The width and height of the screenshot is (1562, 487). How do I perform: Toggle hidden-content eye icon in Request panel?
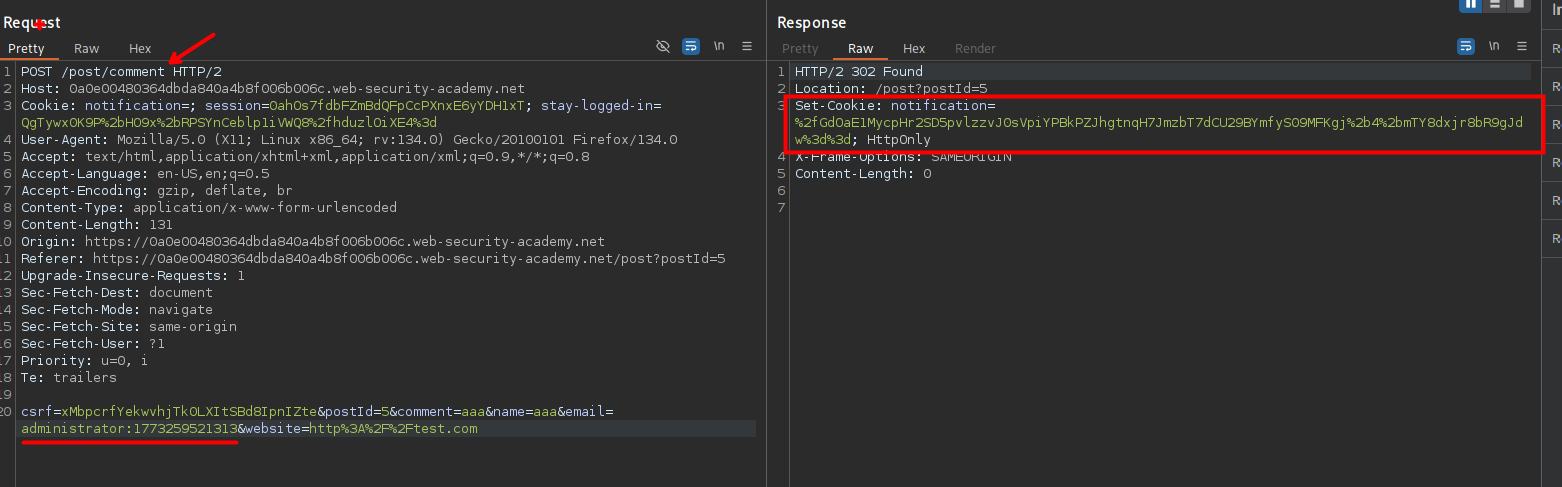662,46
